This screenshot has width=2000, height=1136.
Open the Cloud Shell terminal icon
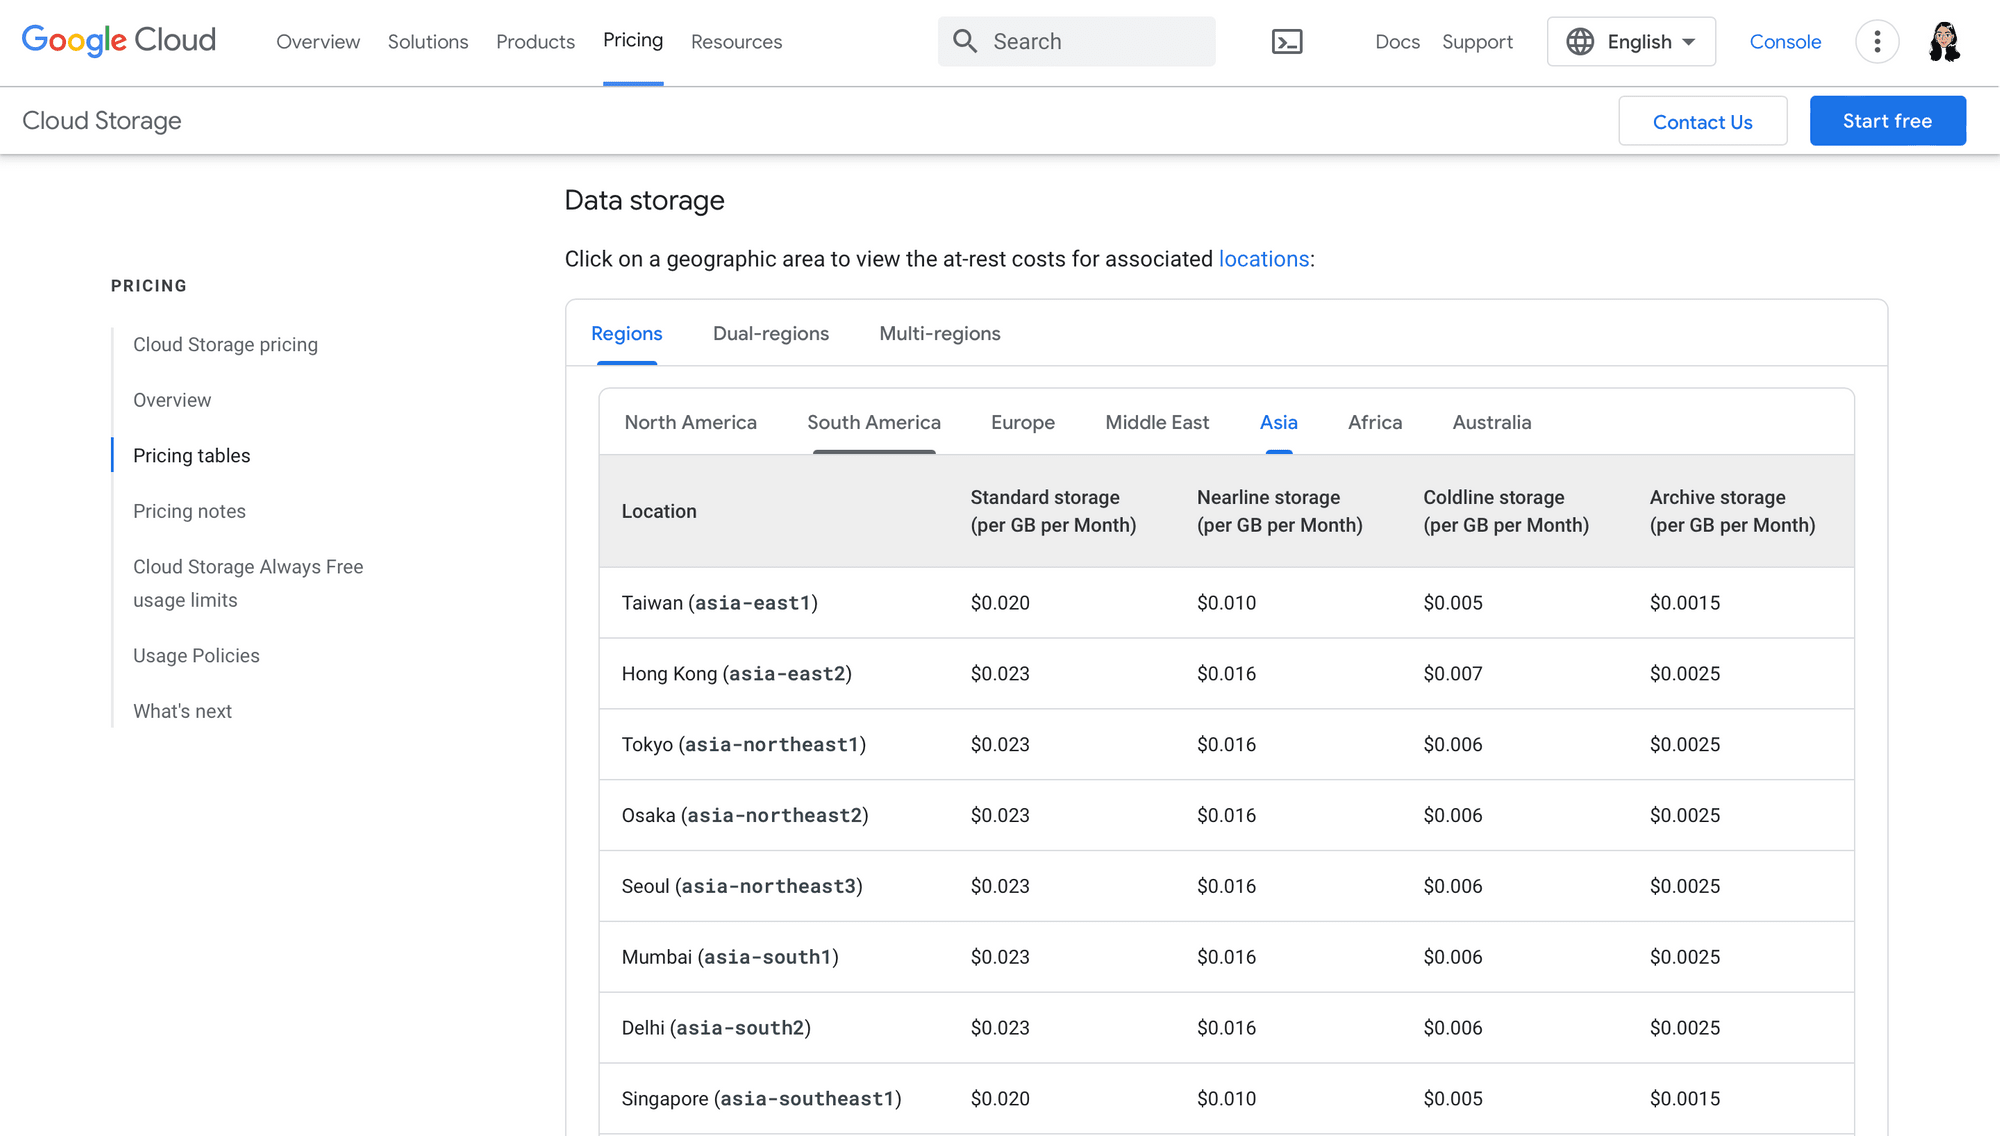(x=1287, y=41)
